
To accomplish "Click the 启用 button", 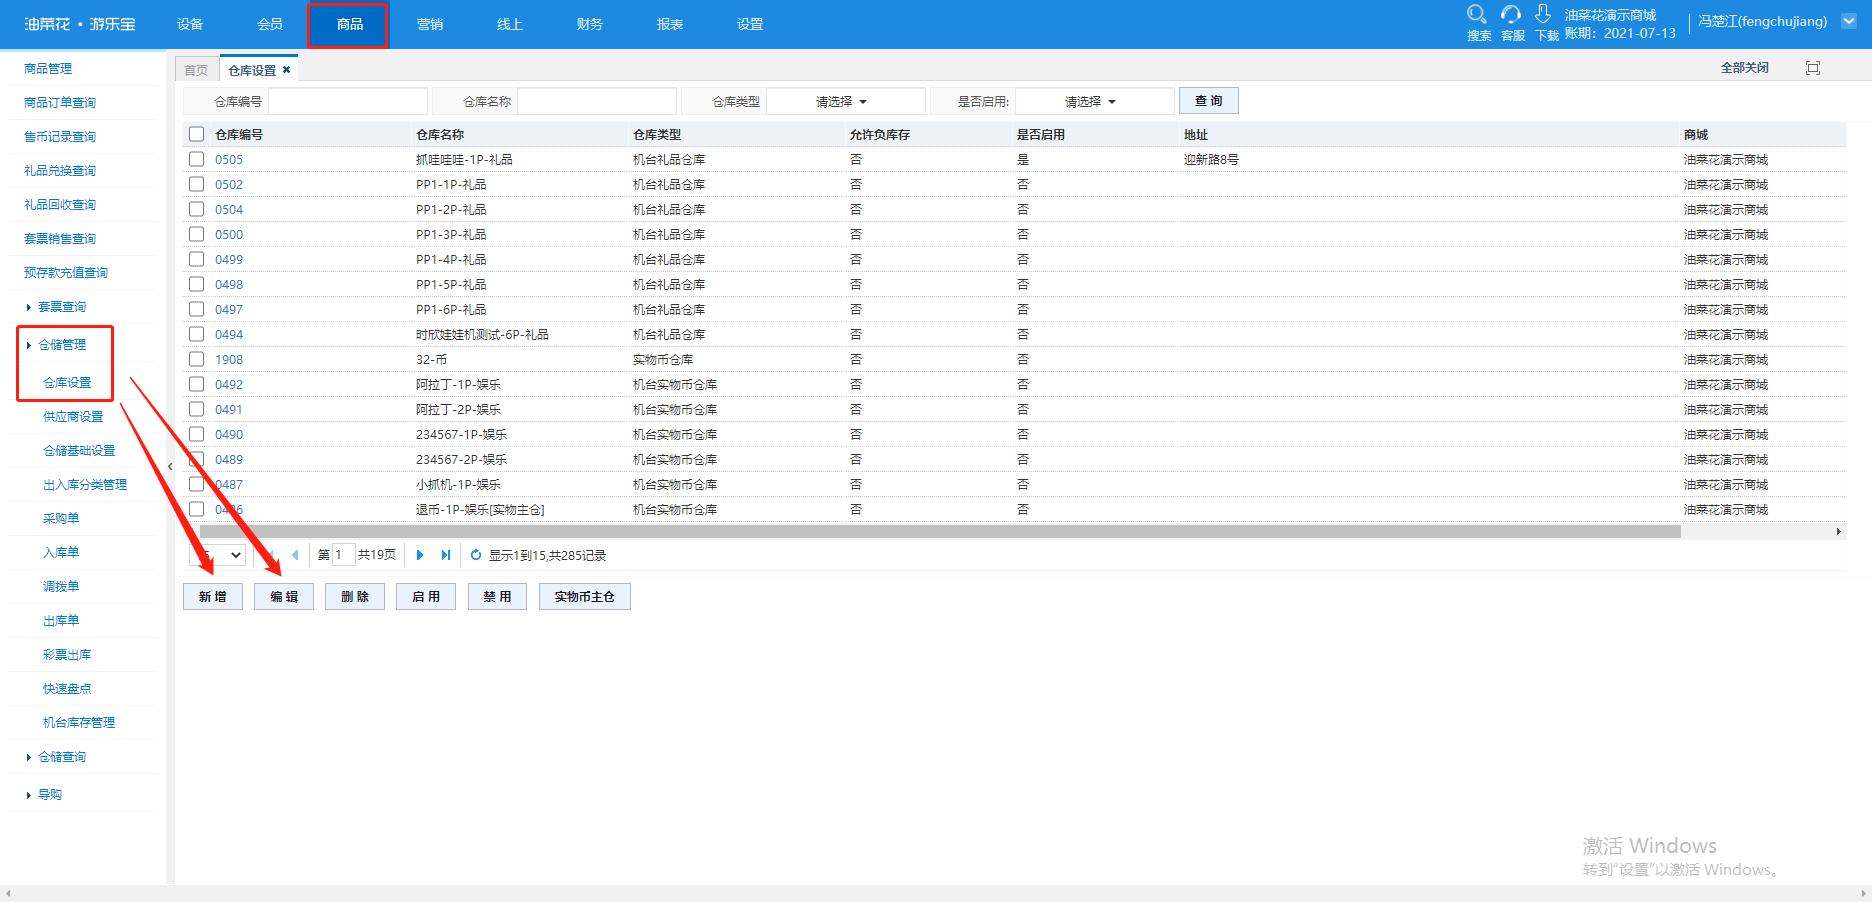I will click(x=426, y=597).
